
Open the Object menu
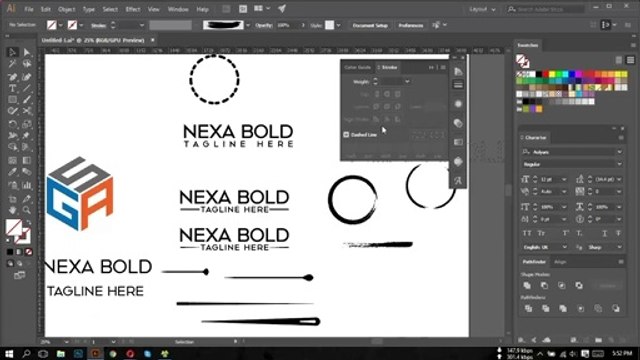[66, 9]
